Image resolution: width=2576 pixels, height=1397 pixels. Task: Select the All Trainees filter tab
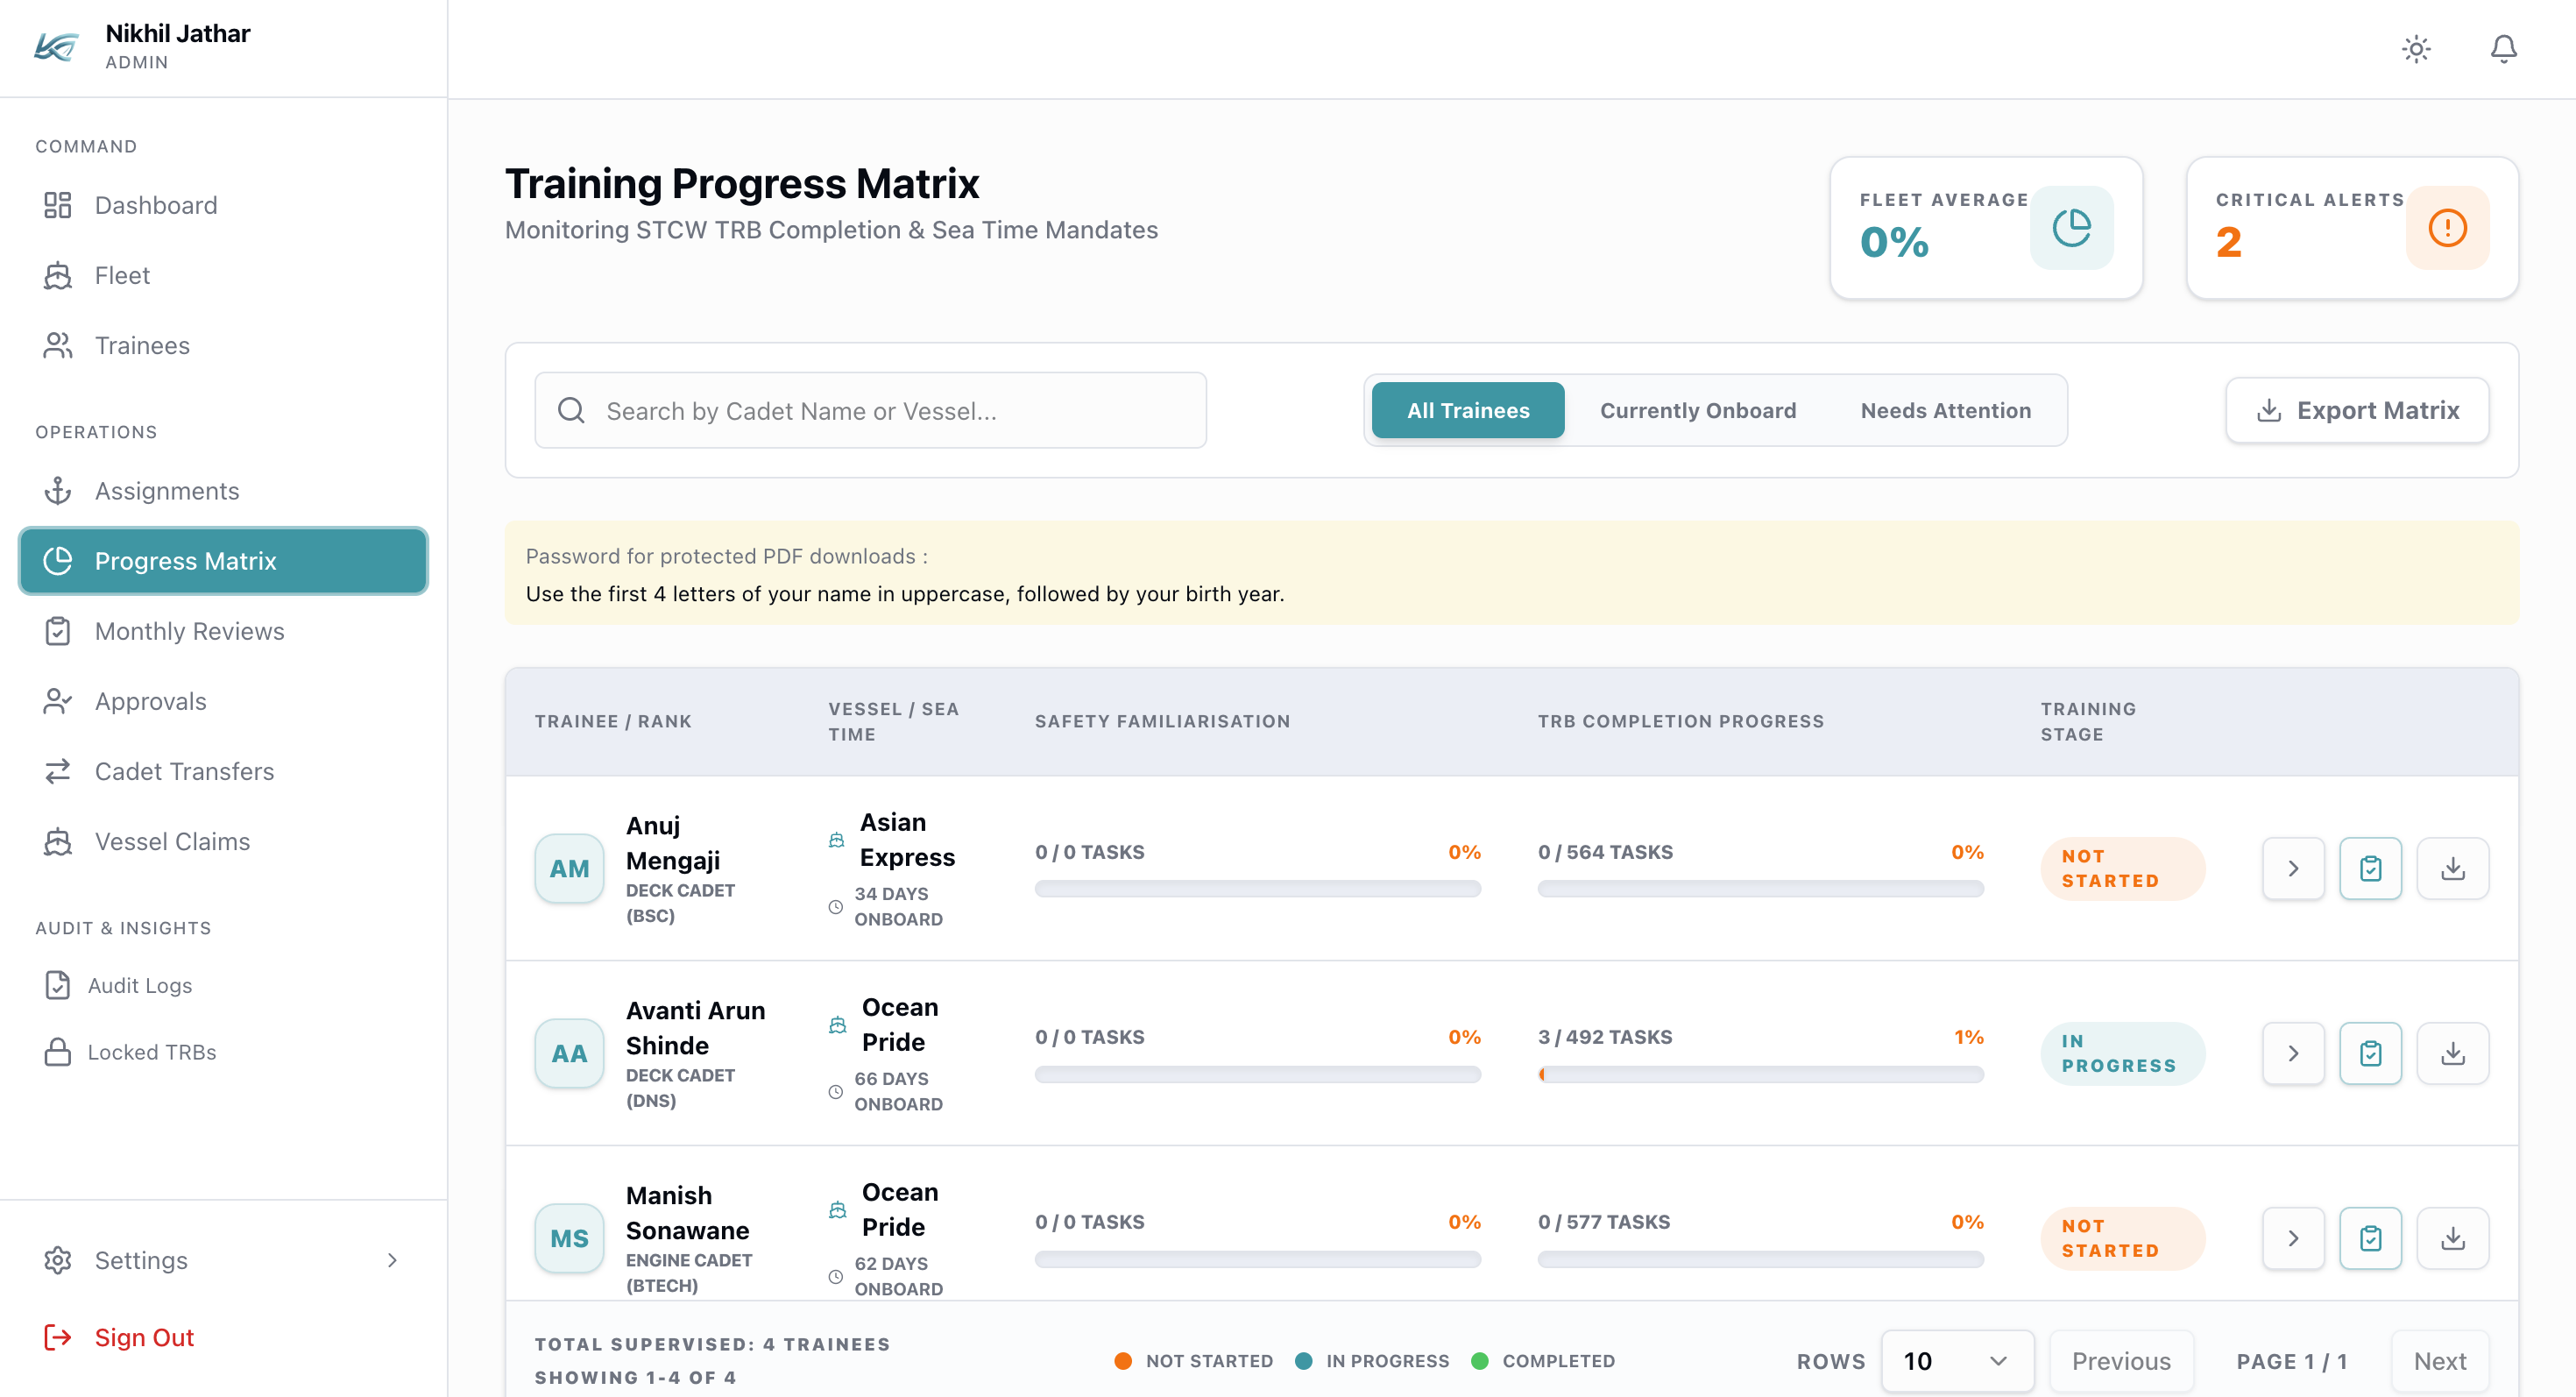pyautogui.click(x=1467, y=410)
